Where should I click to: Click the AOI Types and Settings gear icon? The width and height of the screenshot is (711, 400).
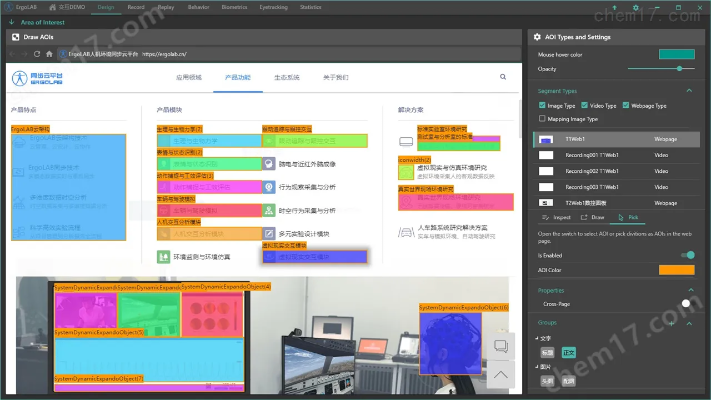click(538, 37)
